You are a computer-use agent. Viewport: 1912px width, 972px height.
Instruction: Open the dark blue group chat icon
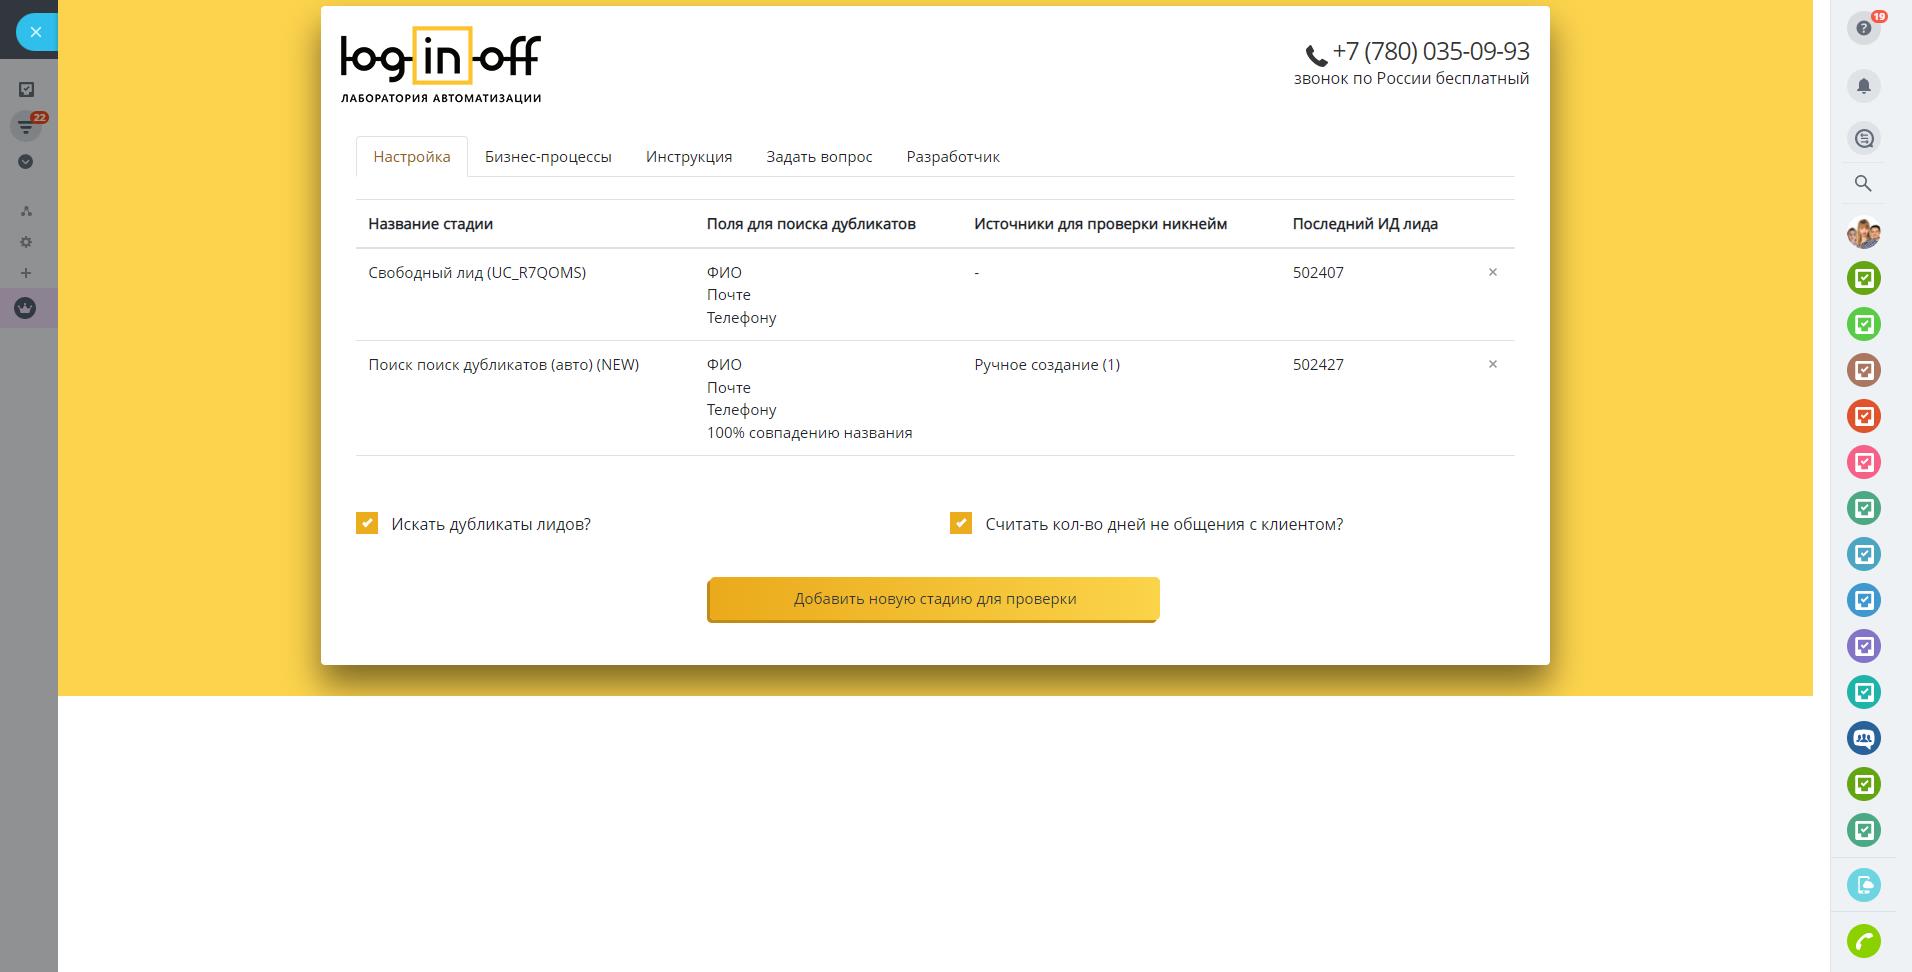point(1864,738)
